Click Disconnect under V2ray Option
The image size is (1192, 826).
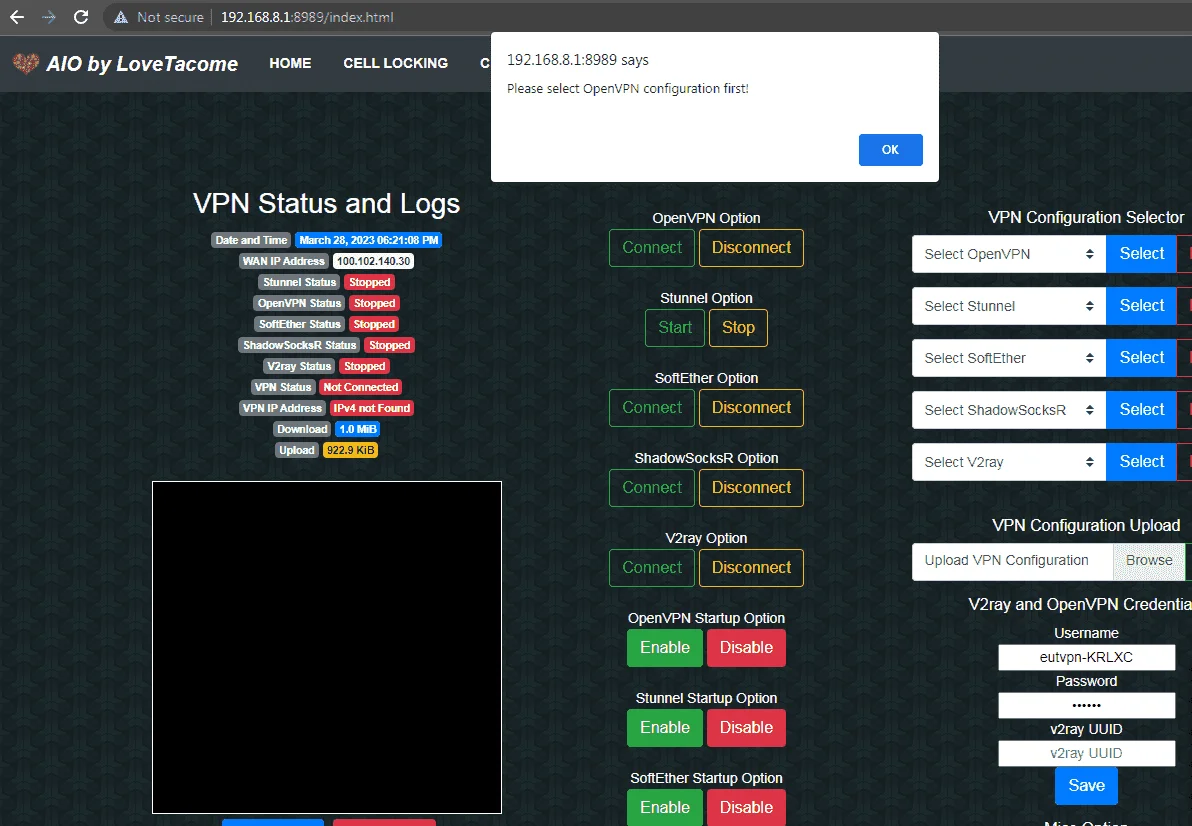[751, 568]
